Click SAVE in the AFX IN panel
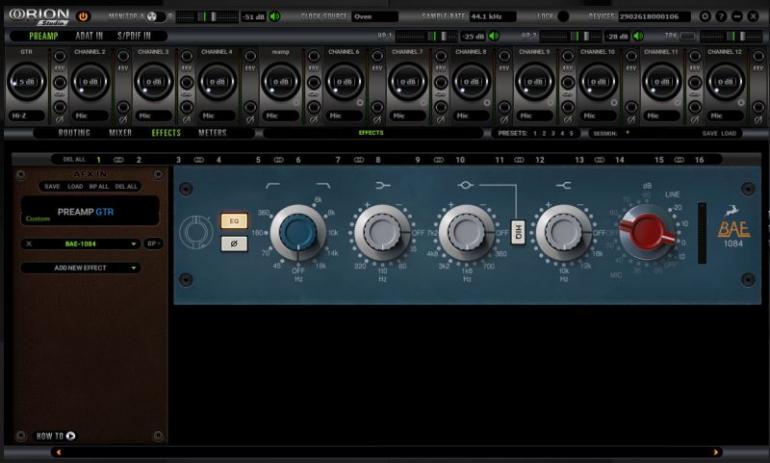The image size is (770, 463). click(x=52, y=187)
